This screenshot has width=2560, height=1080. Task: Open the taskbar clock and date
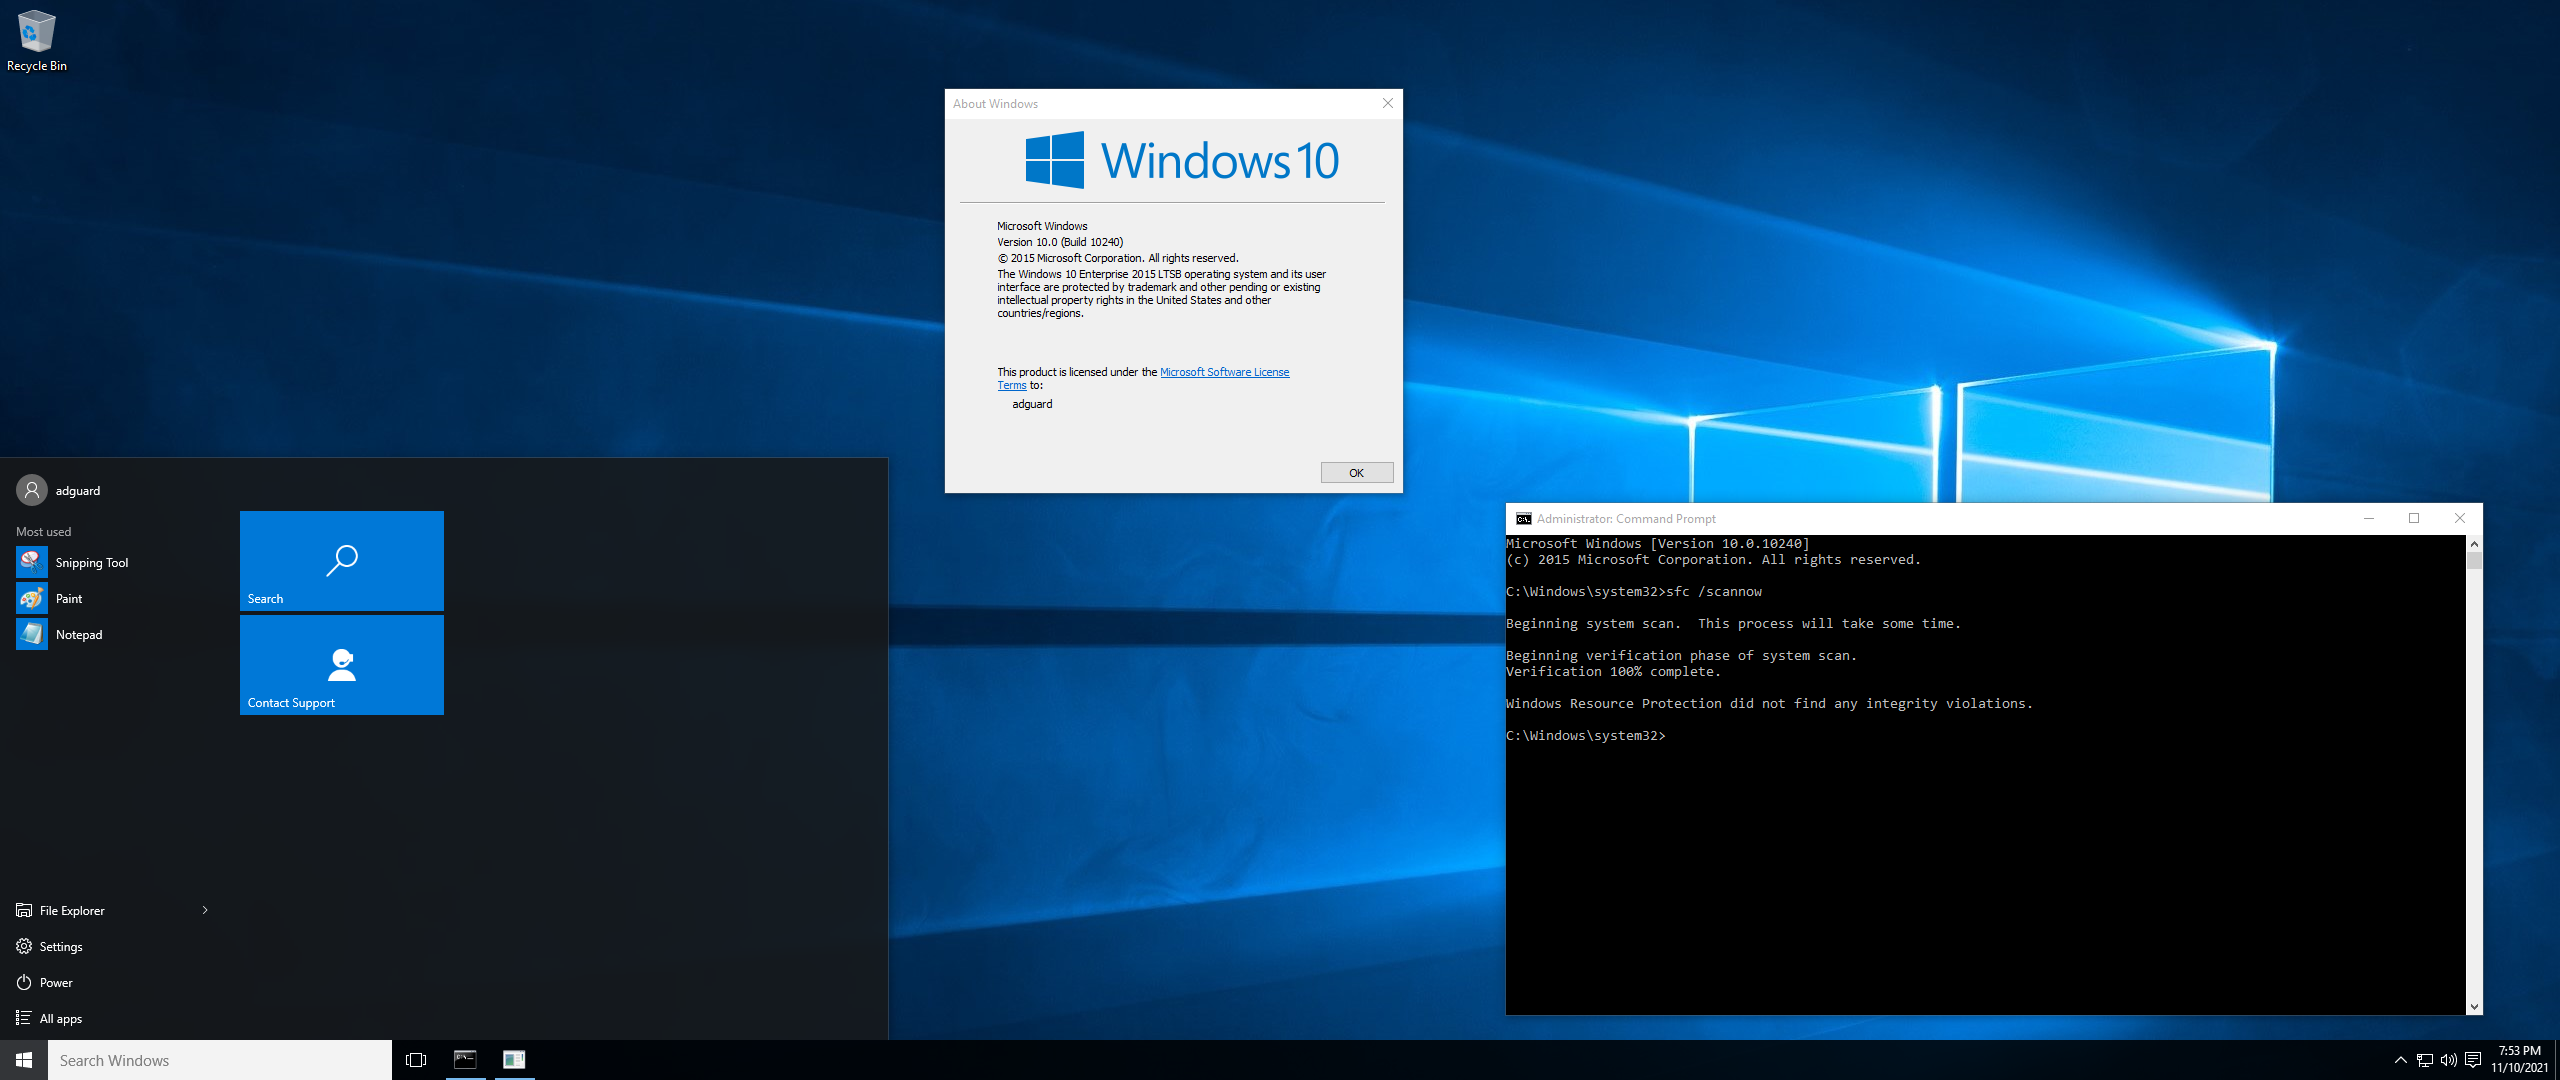[x=2520, y=1060]
